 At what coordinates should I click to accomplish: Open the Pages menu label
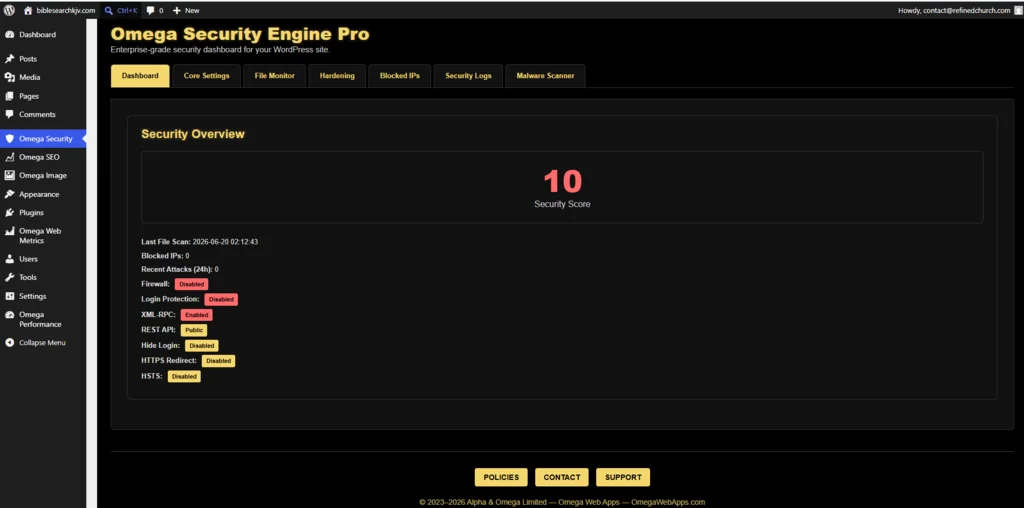(x=29, y=96)
